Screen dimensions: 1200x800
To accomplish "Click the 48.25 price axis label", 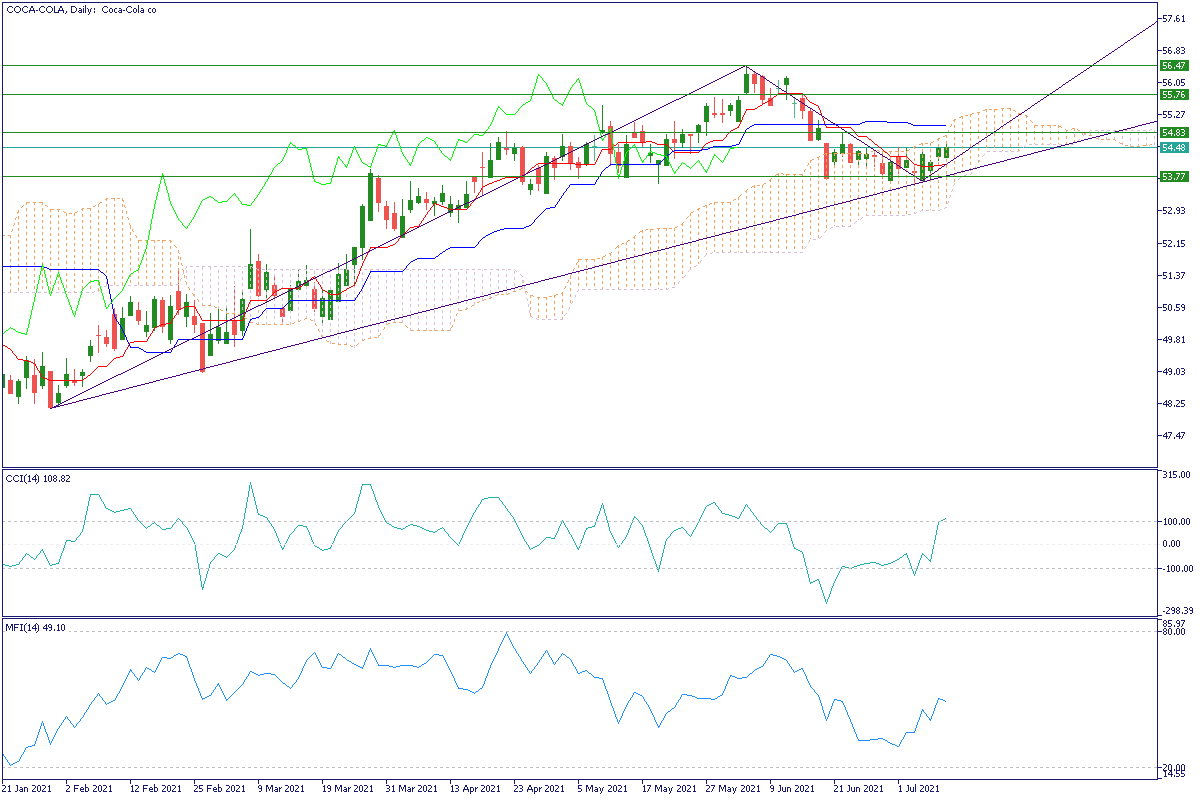I will (x=1173, y=404).
